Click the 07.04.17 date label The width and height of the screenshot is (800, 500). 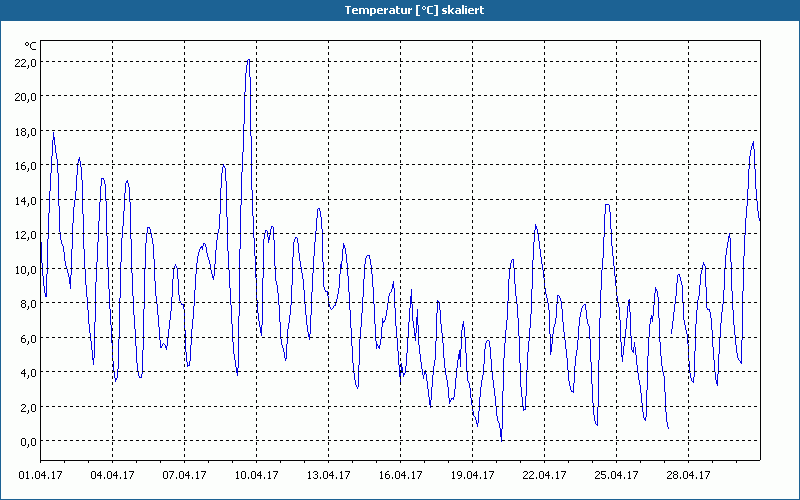[x=184, y=475]
